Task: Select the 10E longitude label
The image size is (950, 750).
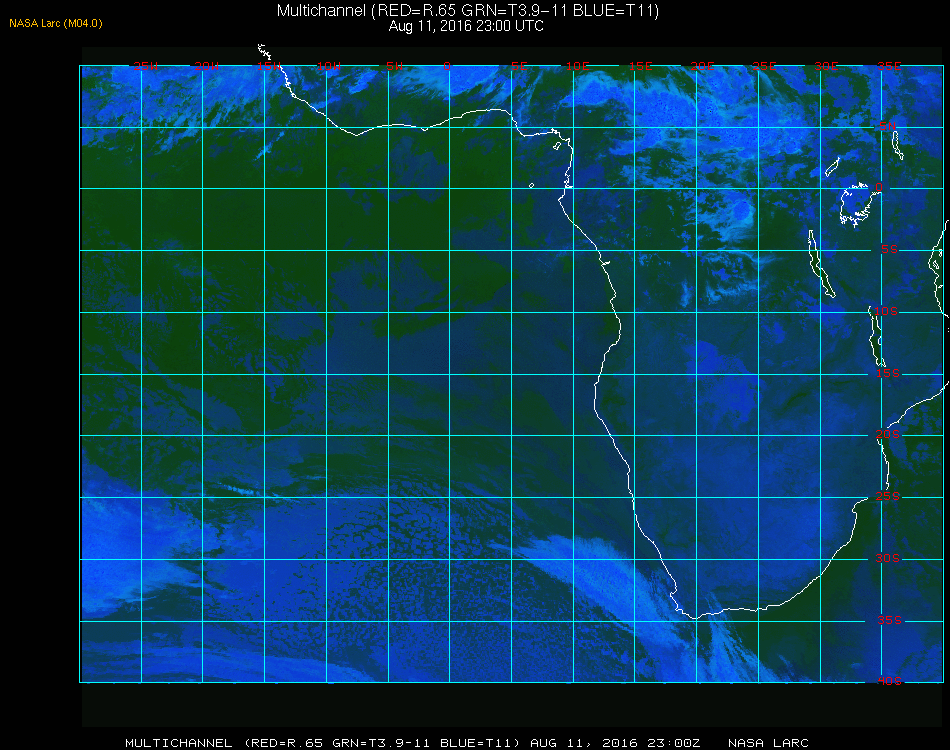Action: tap(578, 66)
